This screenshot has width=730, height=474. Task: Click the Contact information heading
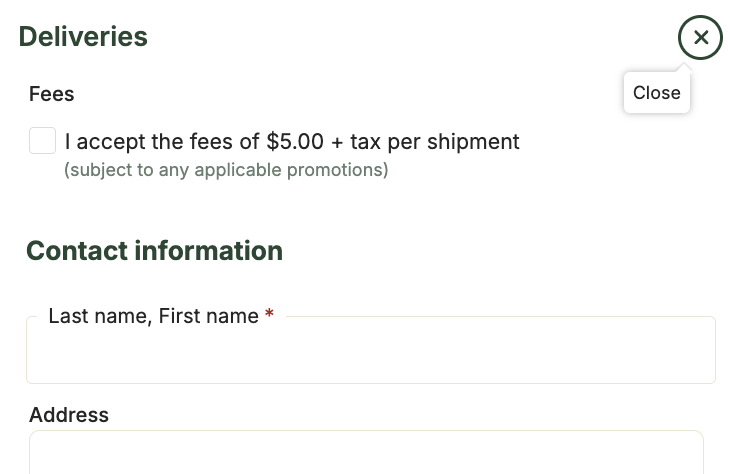(155, 251)
